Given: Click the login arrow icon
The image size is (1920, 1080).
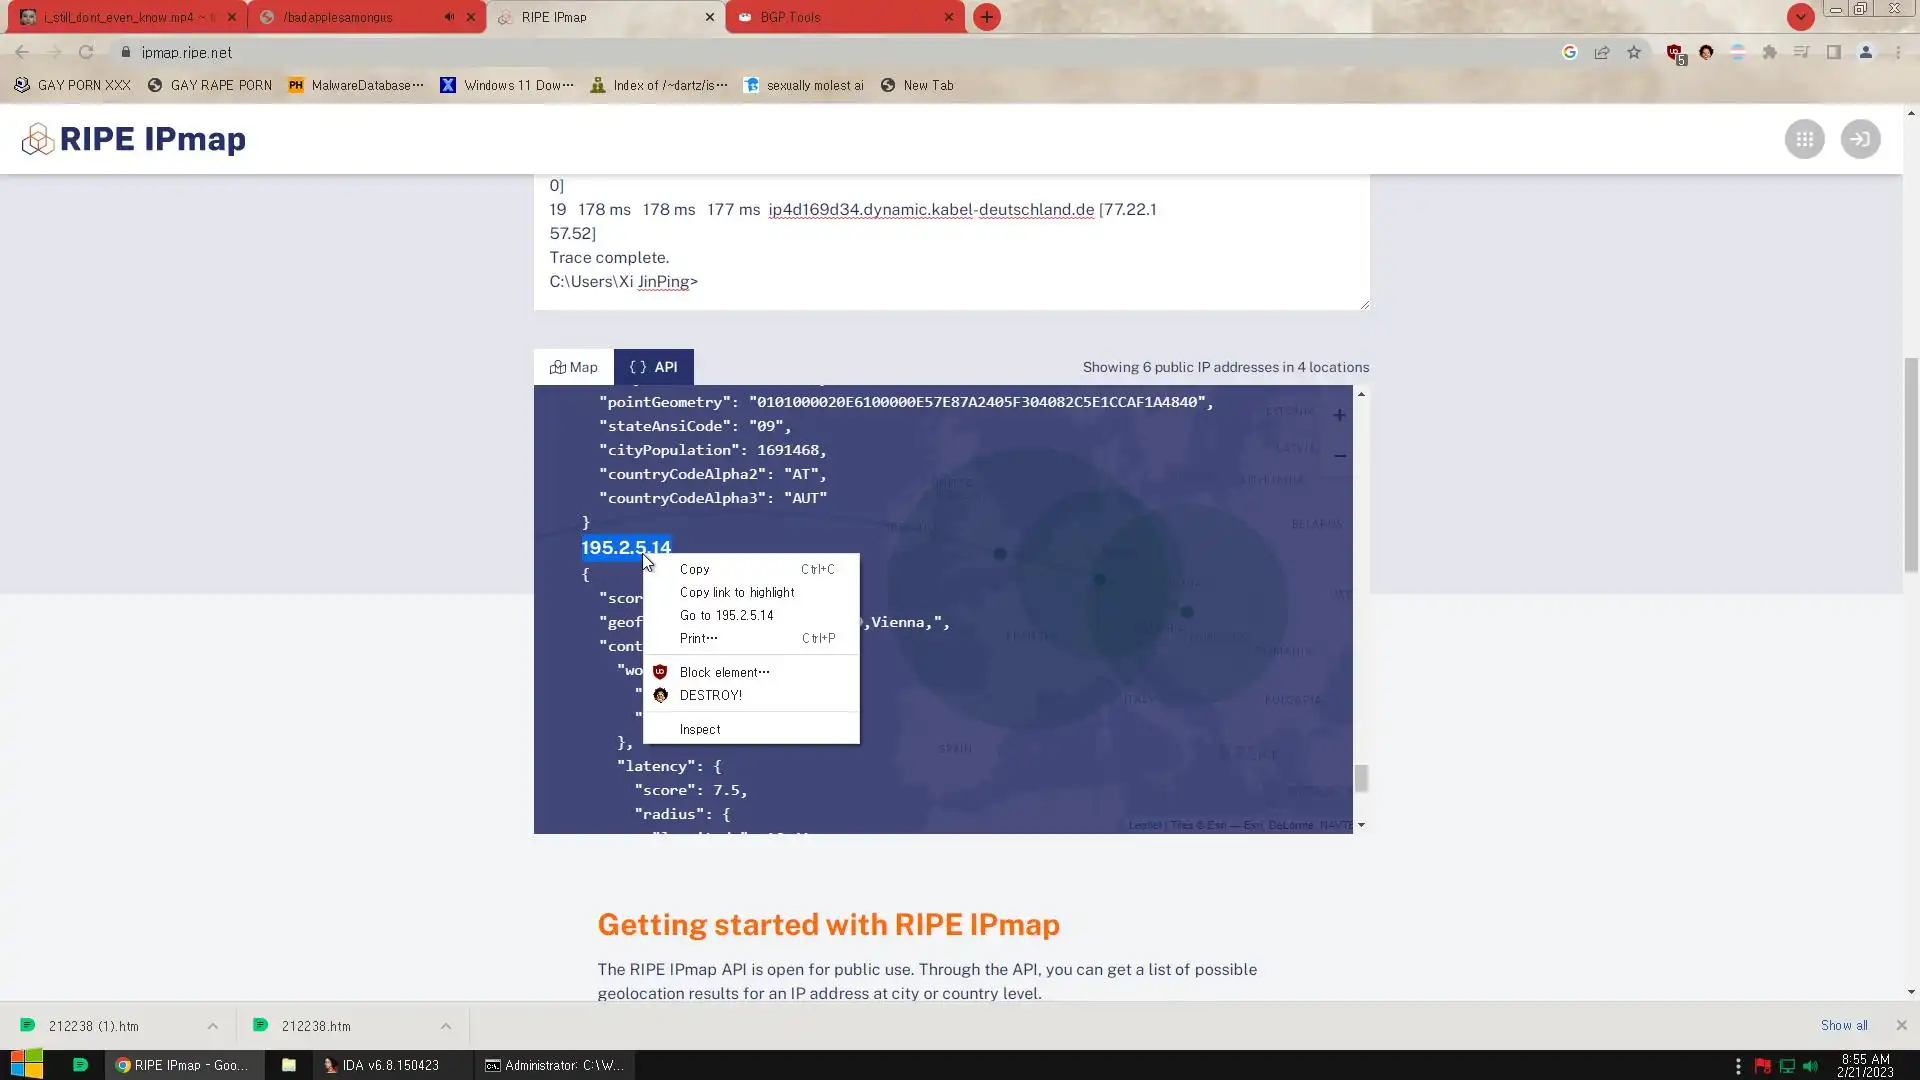Looking at the screenshot, I should 1860,139.
